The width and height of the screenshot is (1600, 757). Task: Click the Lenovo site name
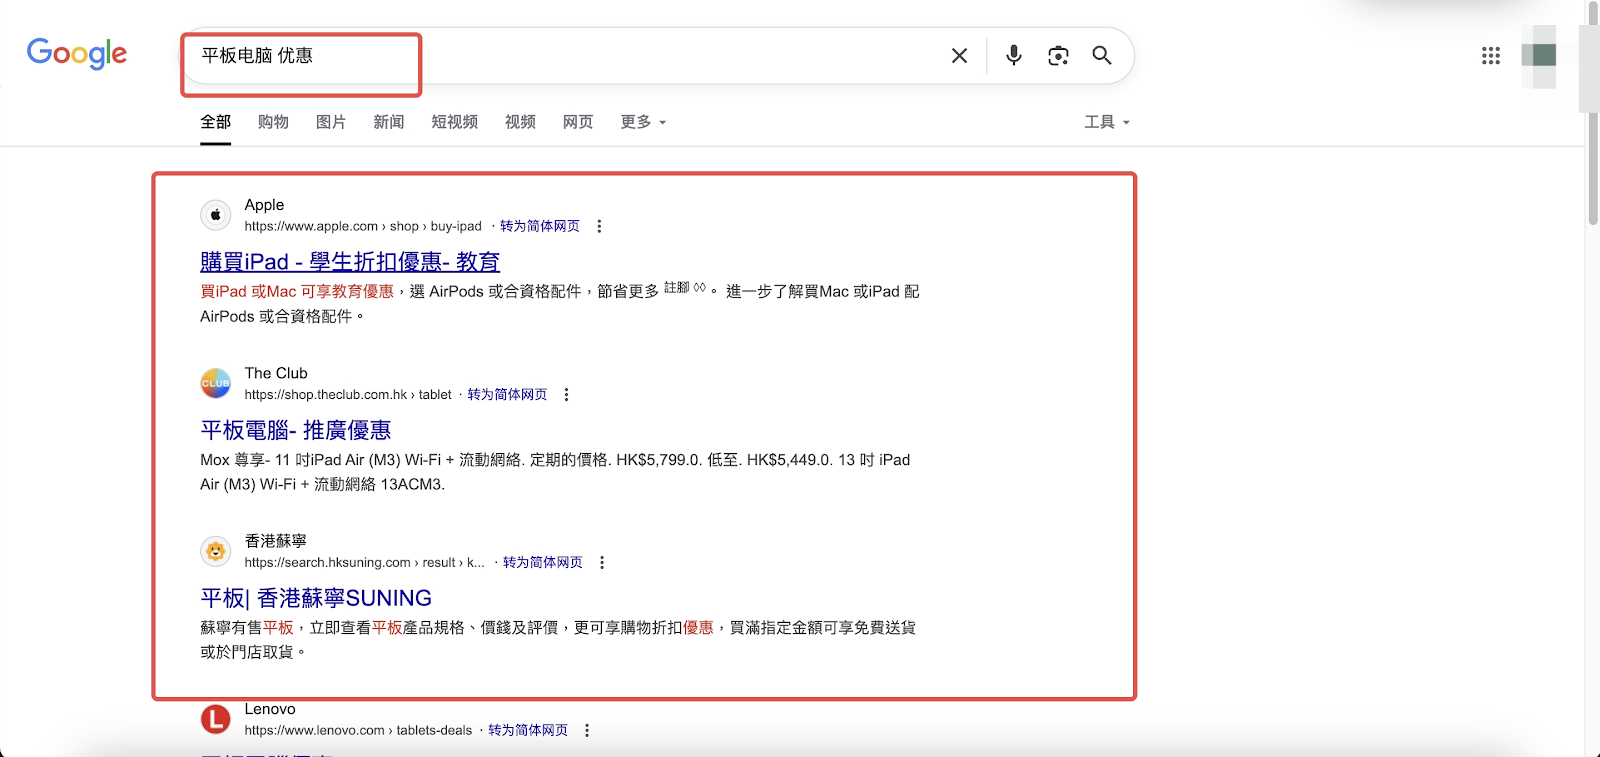pyautogui.click(x=270, y=709)
